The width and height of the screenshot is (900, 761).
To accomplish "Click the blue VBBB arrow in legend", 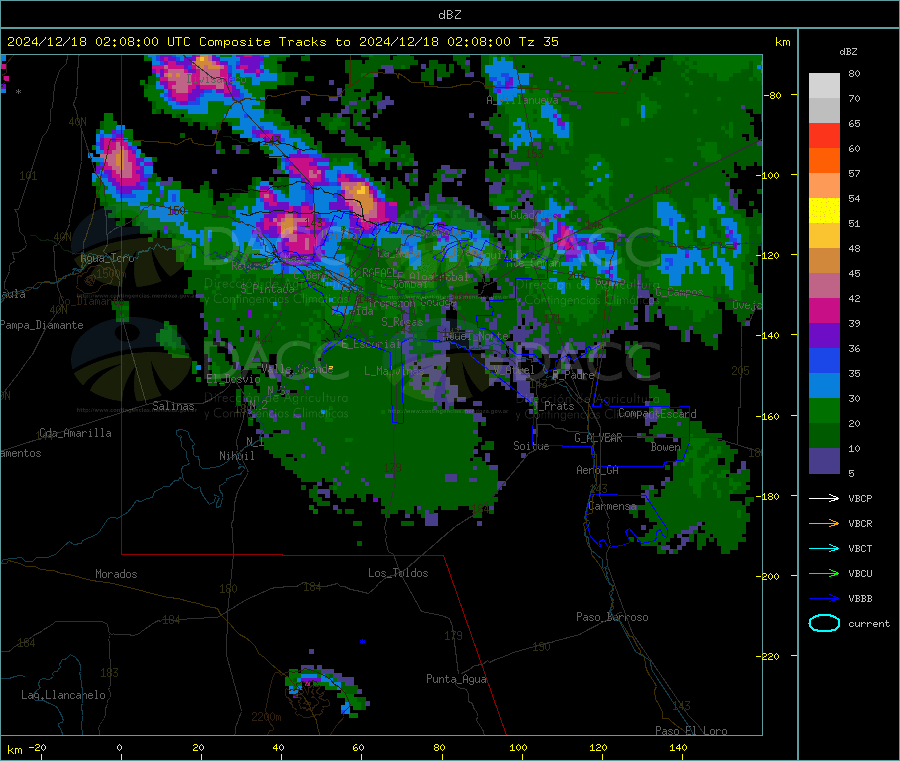I will pyautogui.click(x=824, y=599).
